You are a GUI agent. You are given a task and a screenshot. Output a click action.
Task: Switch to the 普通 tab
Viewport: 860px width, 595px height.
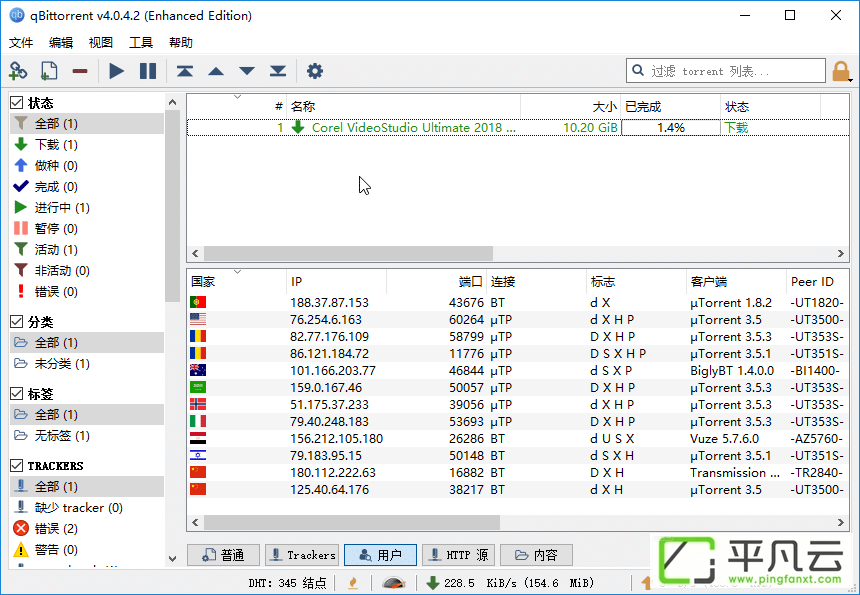[x=223, y=555]
